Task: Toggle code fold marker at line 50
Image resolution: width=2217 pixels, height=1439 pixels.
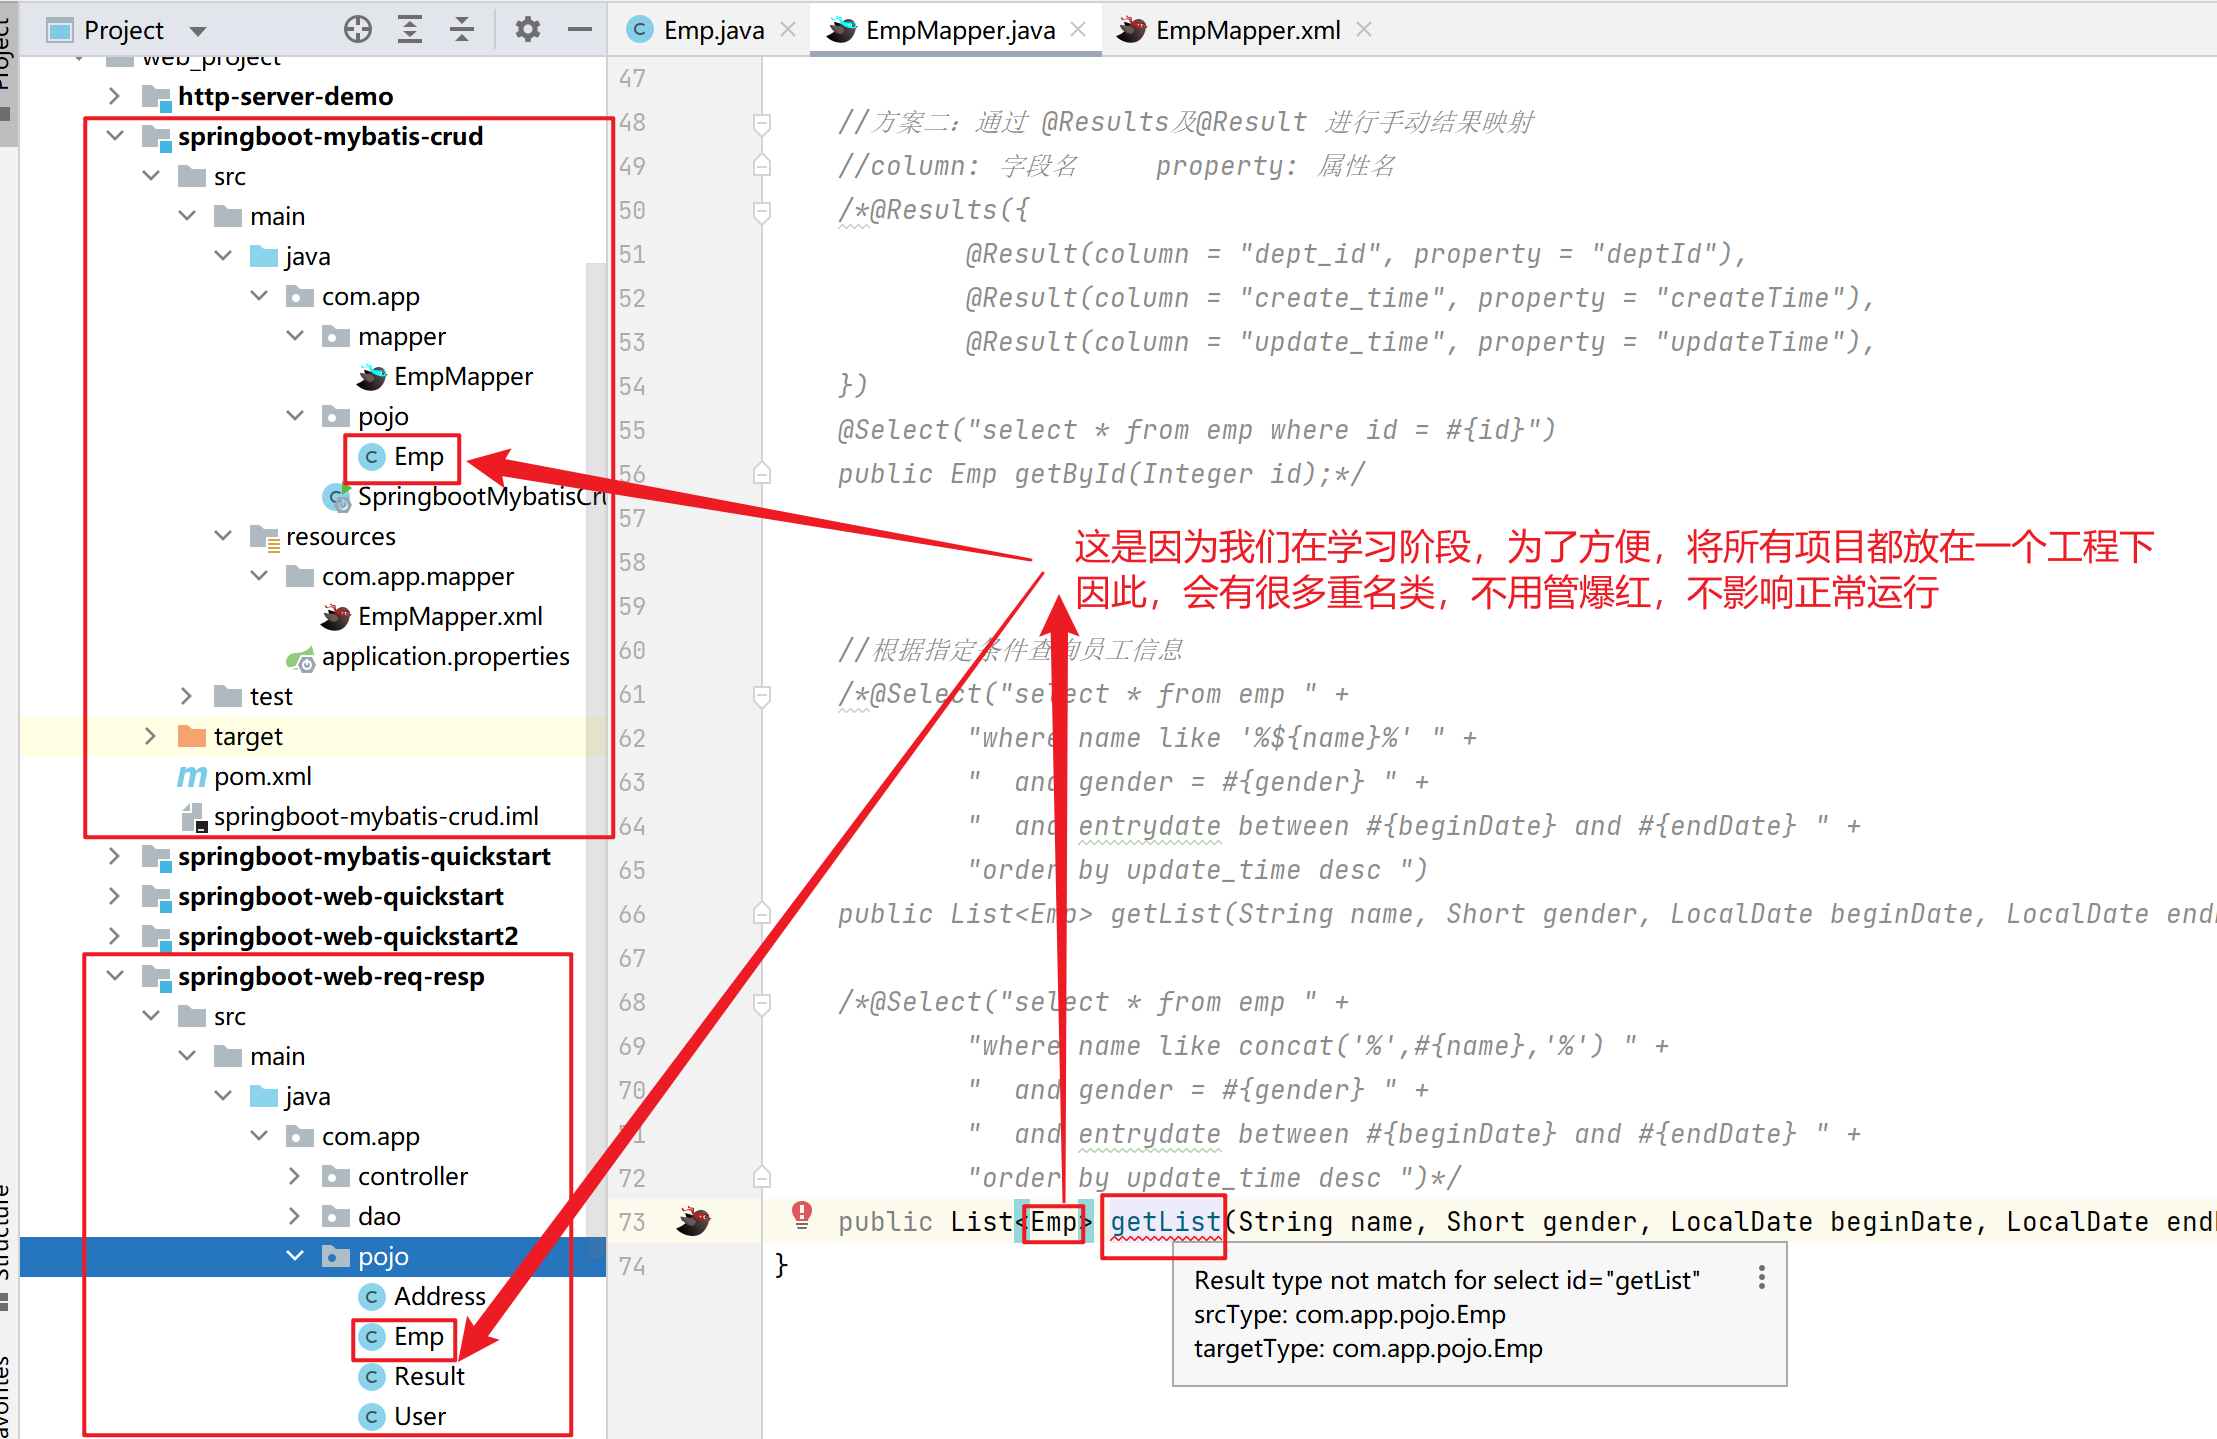Action: pyautogui.click(x=762, y=210)
